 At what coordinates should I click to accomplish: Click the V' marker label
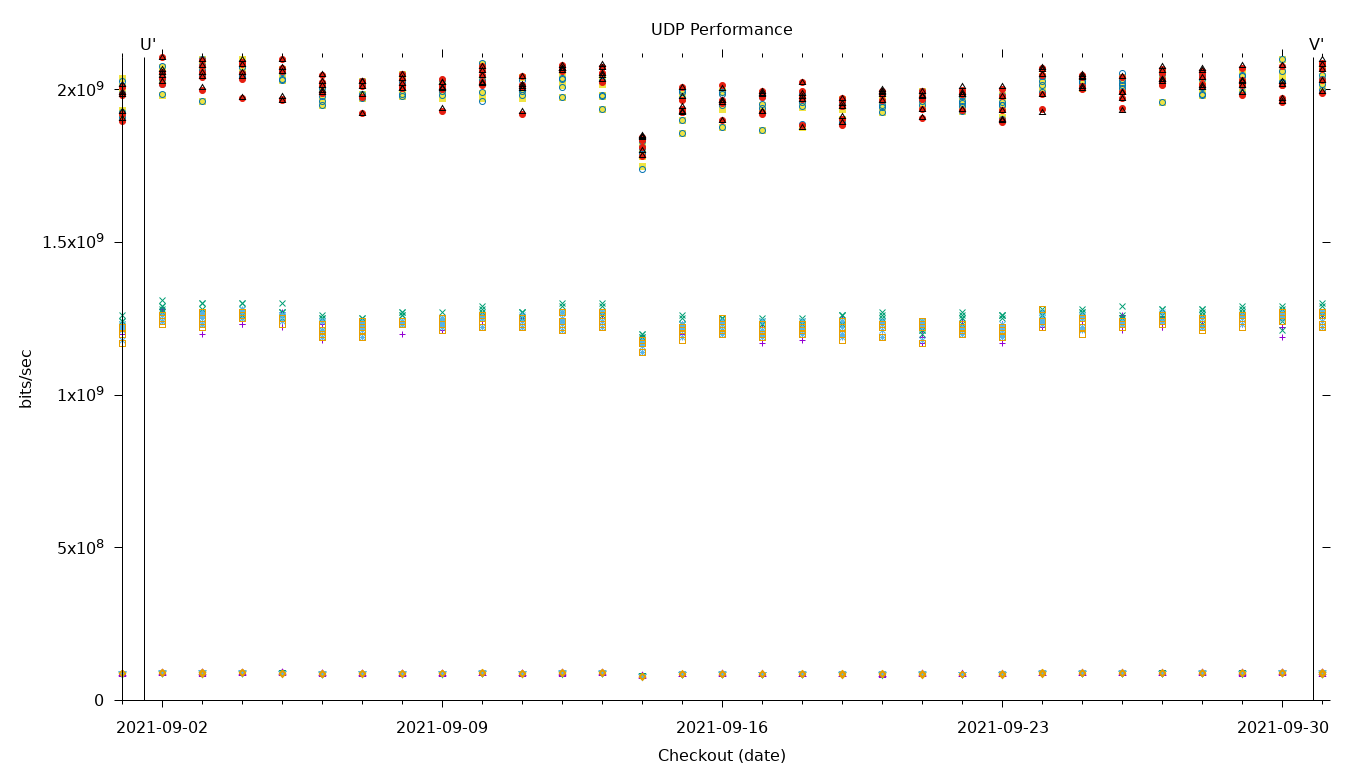pos(1316,45)
